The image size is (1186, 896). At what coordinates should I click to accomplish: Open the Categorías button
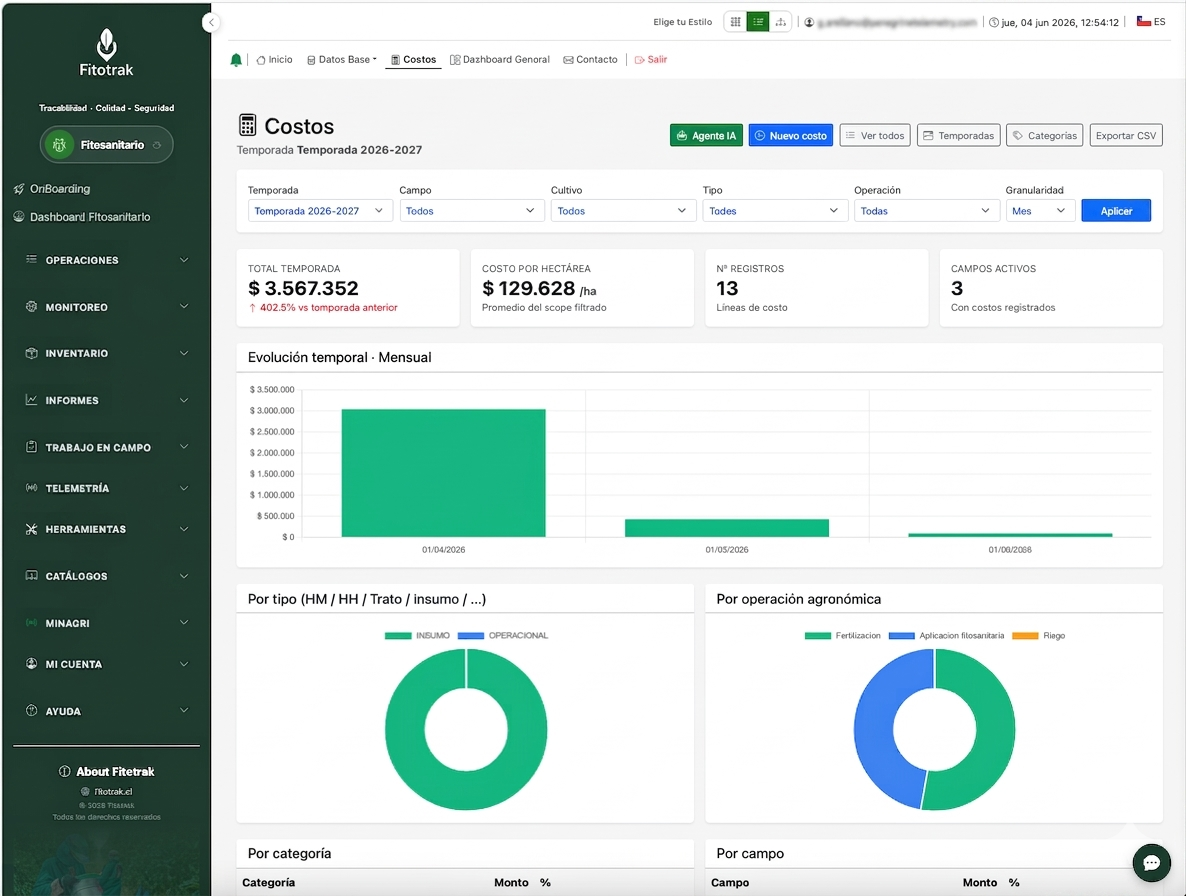[x=1045, y=135]
